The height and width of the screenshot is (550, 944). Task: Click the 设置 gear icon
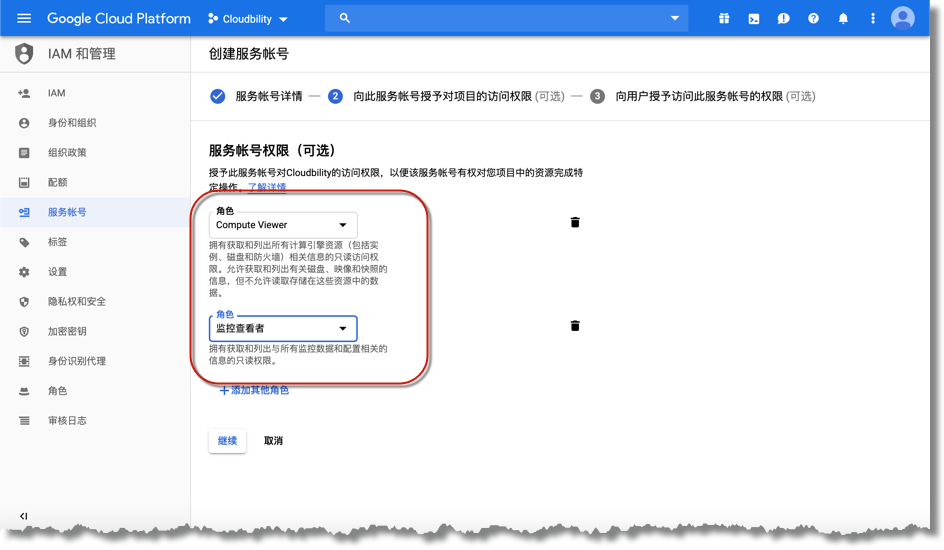click(x=24, y=272)
